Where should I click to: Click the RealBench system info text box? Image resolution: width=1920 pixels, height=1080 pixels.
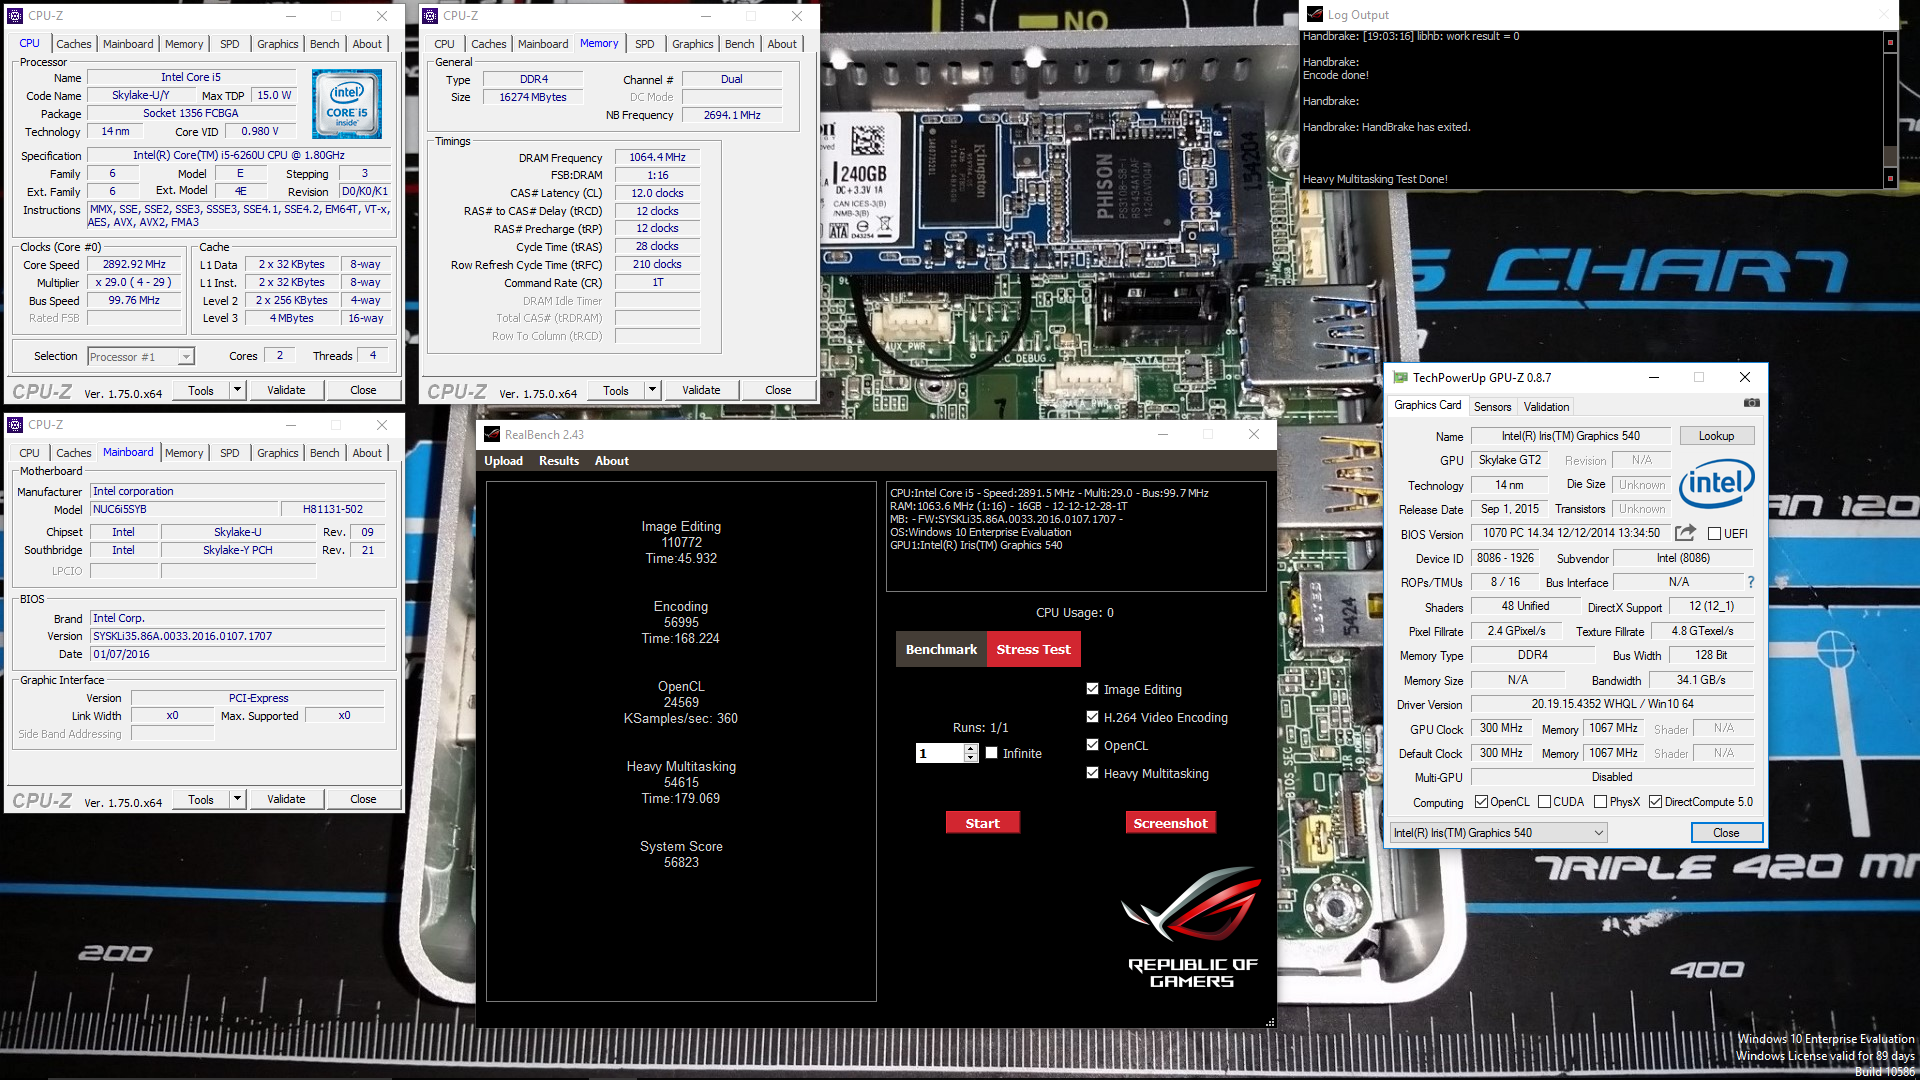click(x=1076, y=537)
